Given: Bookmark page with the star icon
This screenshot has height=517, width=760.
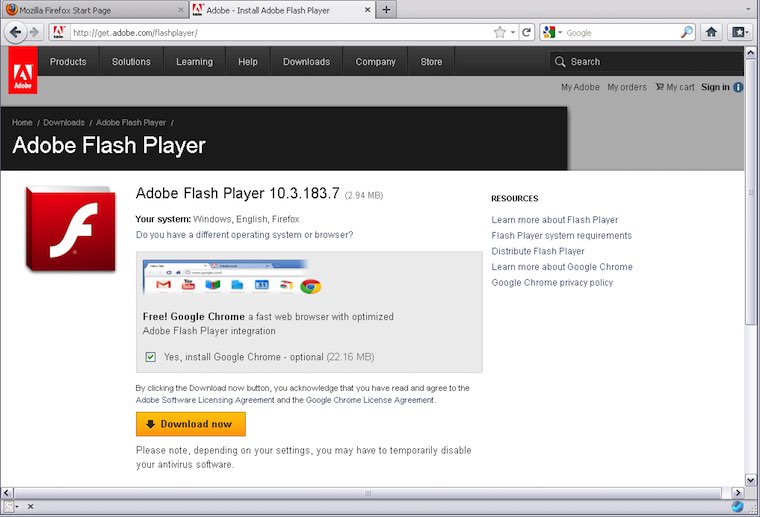Looking at the screenshot, I should pyautogui.click(x=500, y=32).
